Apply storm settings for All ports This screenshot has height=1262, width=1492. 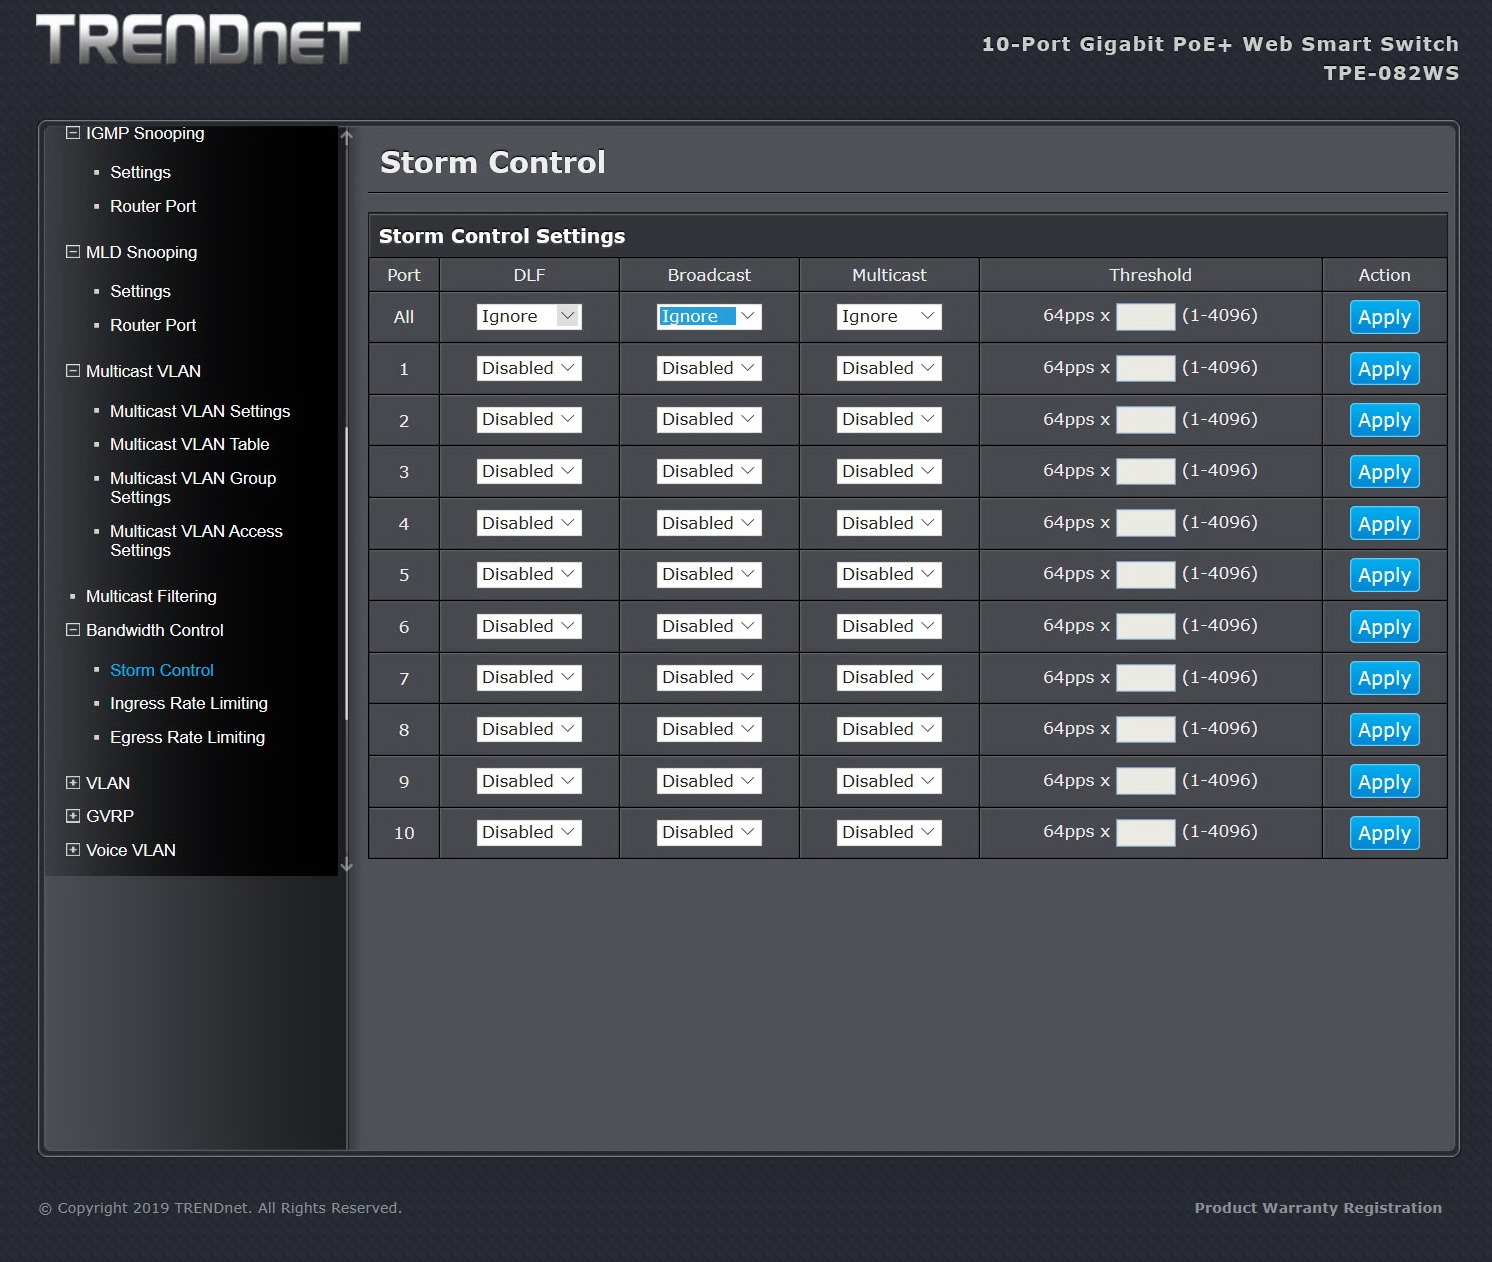point(1384,317)
